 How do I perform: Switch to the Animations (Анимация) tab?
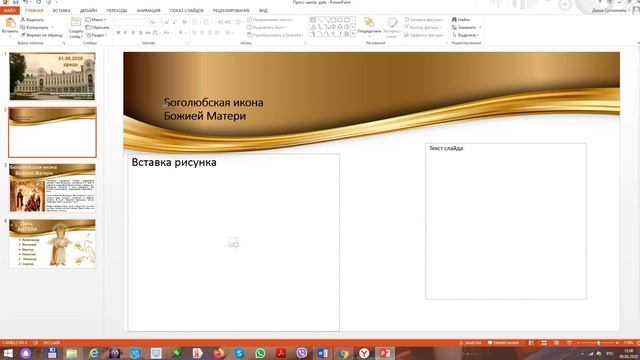tap(149, 11)
